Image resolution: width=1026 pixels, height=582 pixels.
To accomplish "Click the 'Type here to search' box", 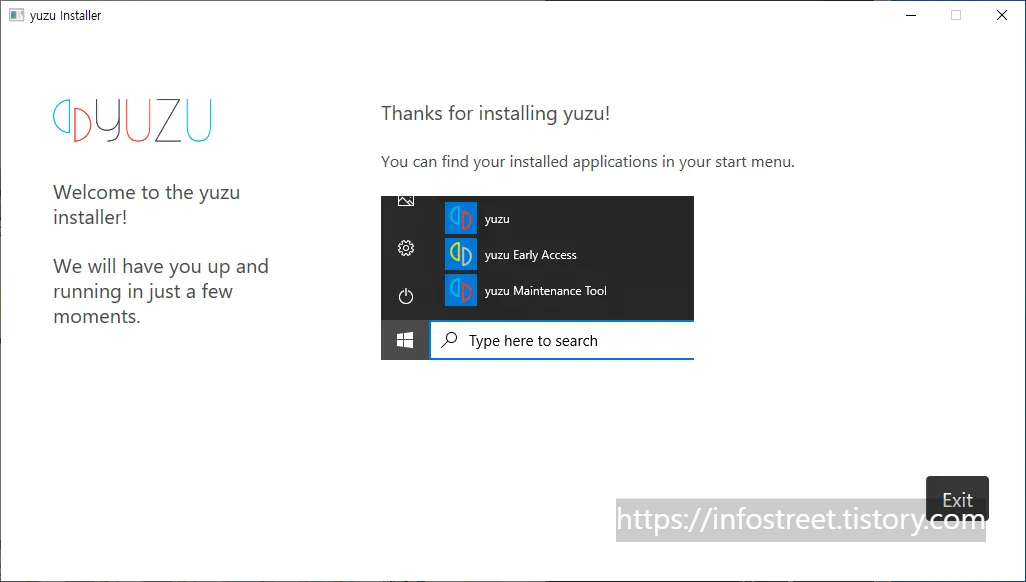I will coord(562,340).
